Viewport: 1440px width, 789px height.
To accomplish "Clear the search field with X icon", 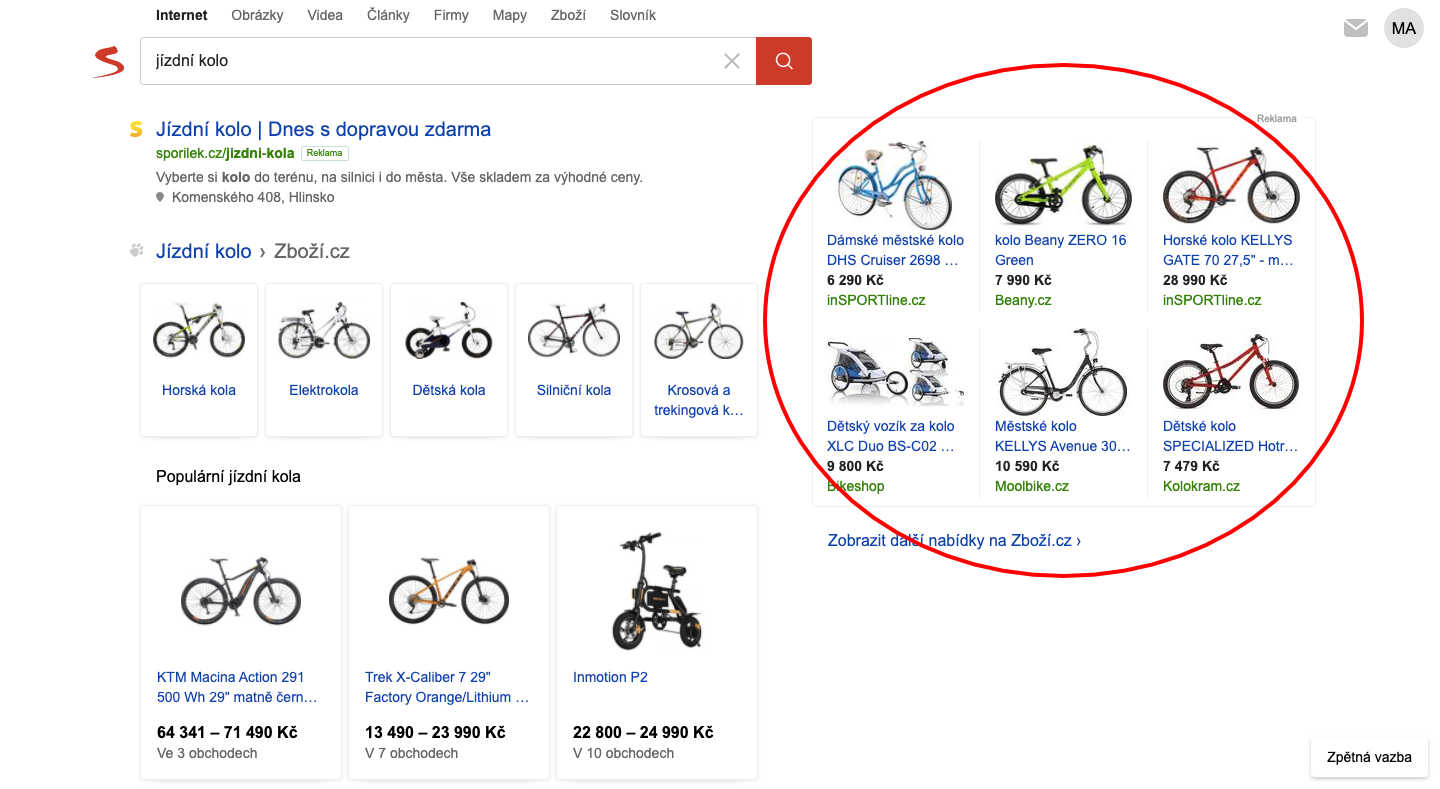I will [x=732, y=61].
